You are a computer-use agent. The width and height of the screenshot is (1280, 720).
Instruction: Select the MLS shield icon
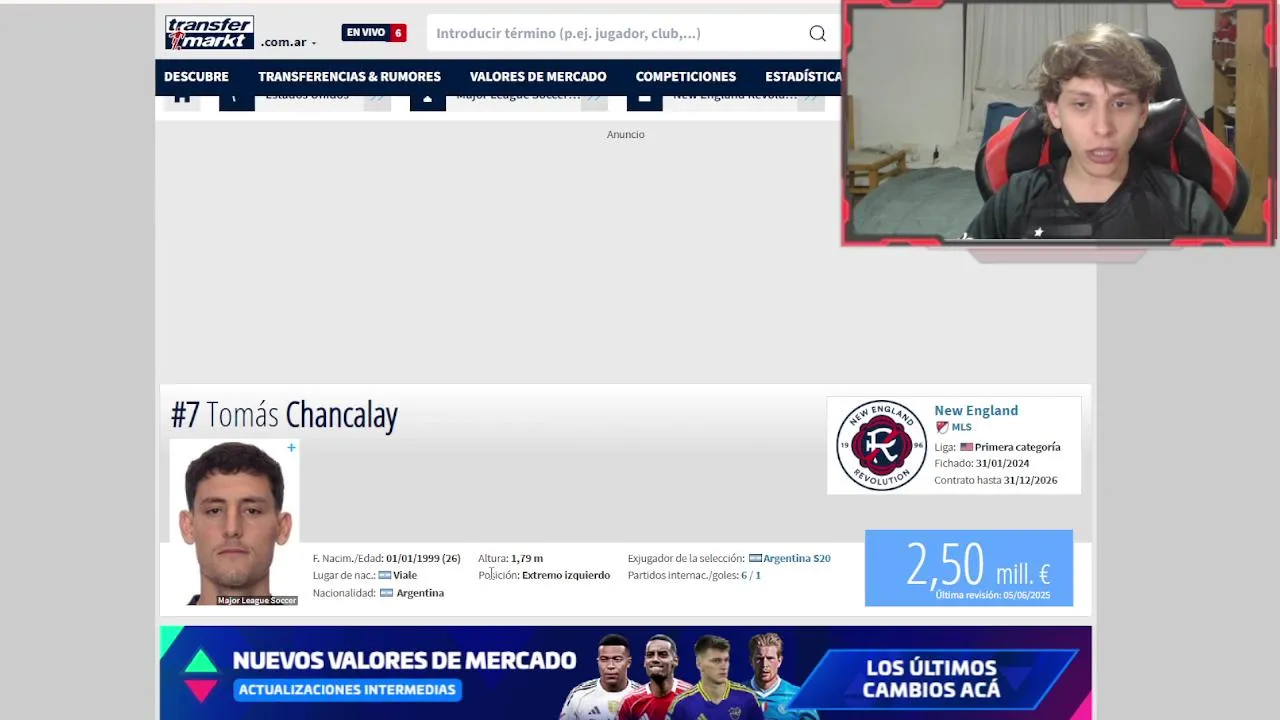[x=941, y=427]
